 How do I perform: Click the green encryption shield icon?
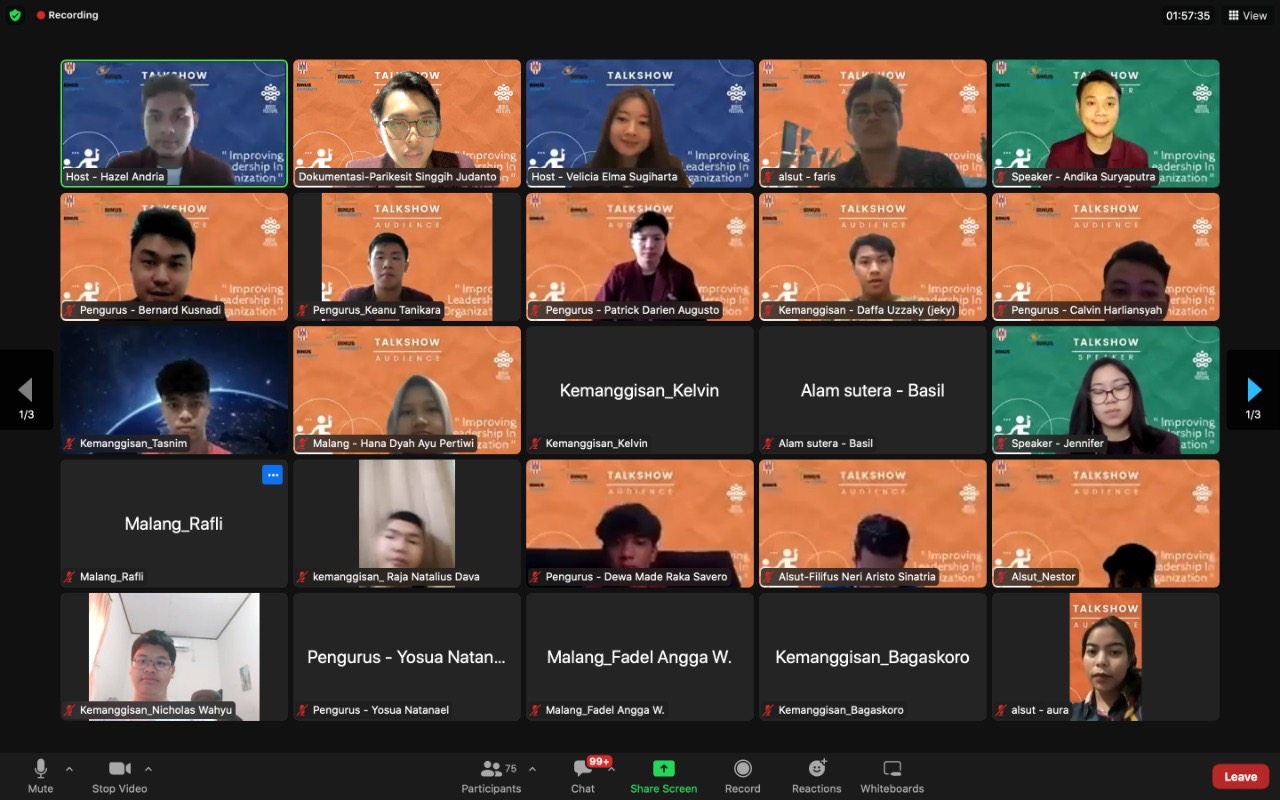(15, 15)
